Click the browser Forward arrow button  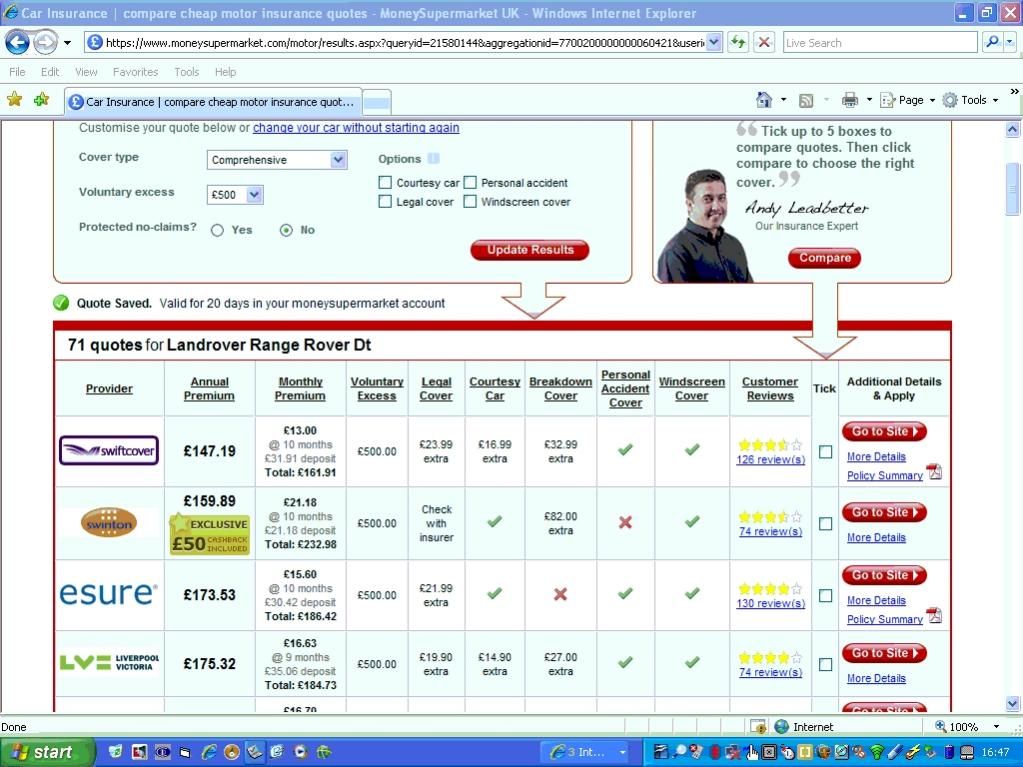point(45,43)
